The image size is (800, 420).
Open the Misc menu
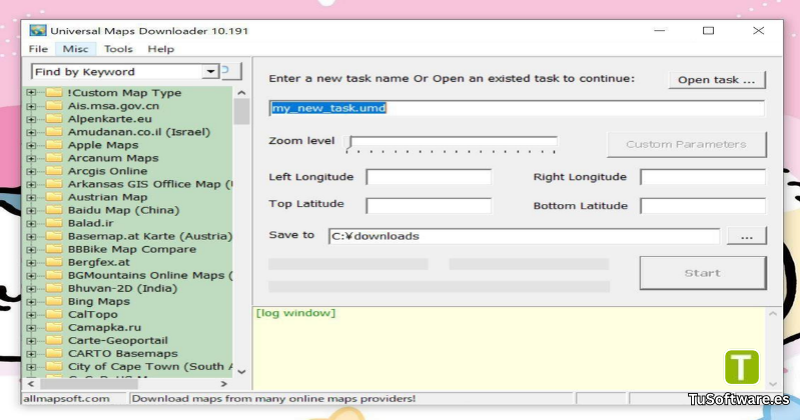tap(76, 49)
